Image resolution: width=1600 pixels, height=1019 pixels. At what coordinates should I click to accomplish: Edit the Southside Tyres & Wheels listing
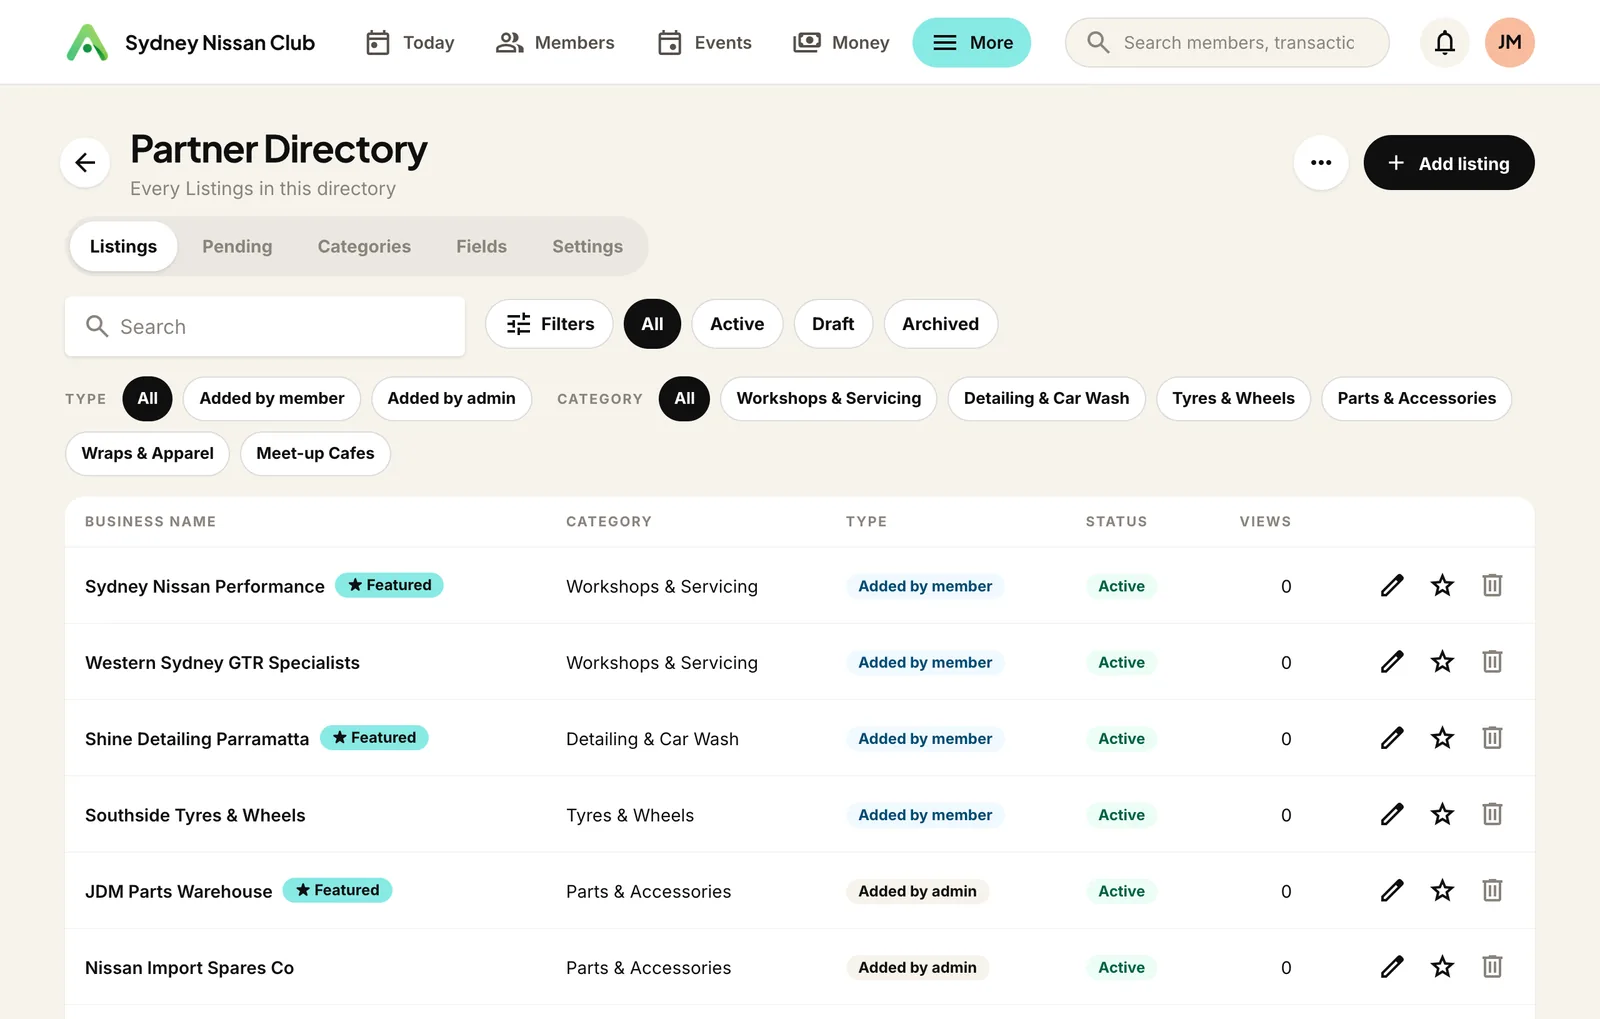click(x=1392, y=814)
